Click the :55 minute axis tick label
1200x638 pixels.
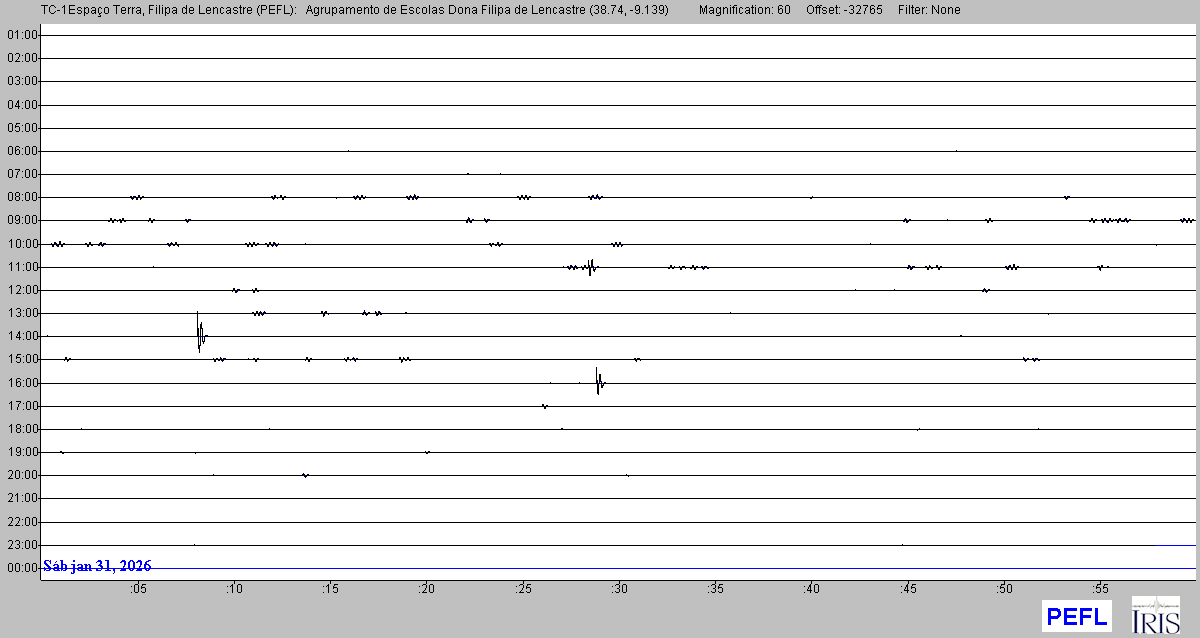point(1100,589)
